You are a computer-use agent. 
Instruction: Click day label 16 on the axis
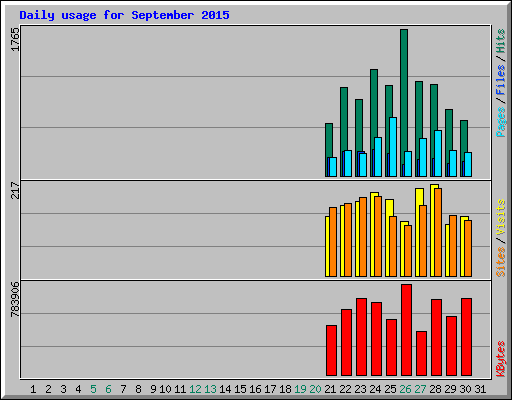pos(255,389)
